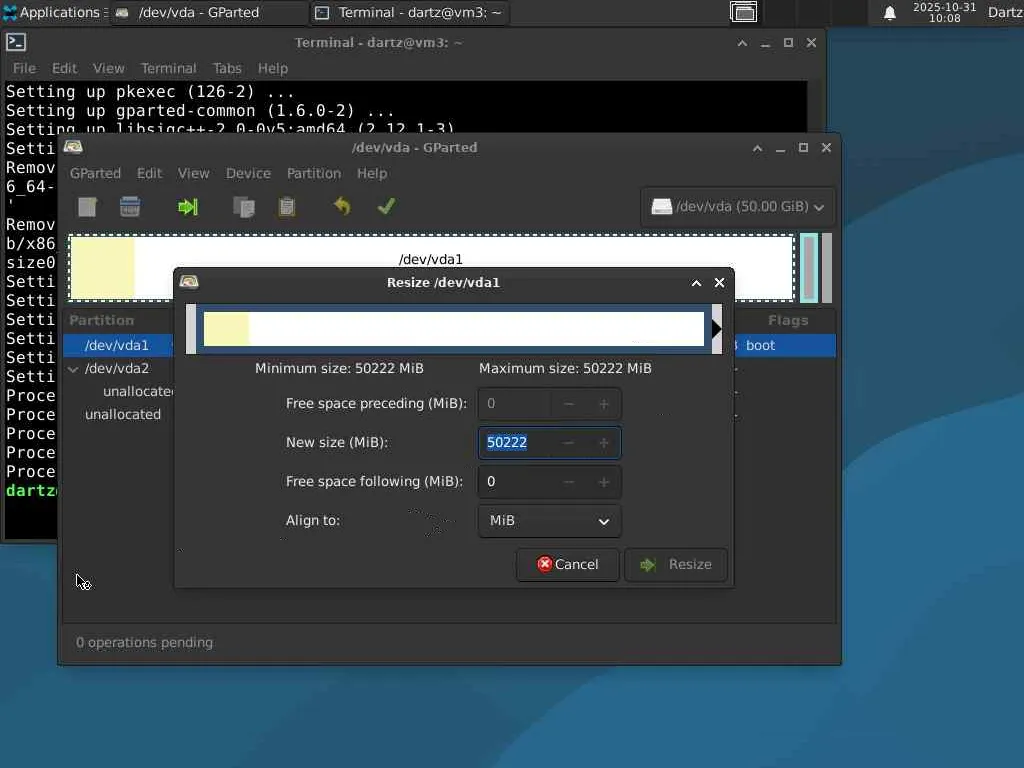Open the GParted menu

pos(95,173)
